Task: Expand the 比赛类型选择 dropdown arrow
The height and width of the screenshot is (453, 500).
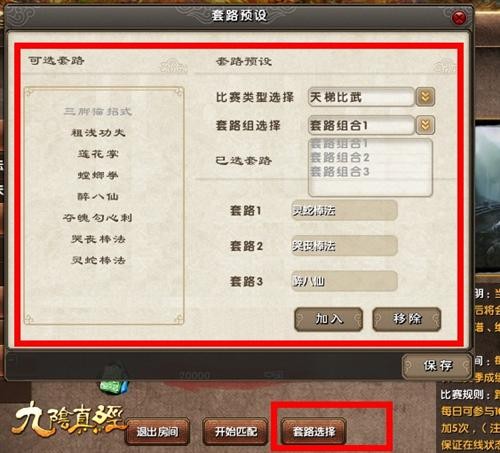Action: (425, 97)
